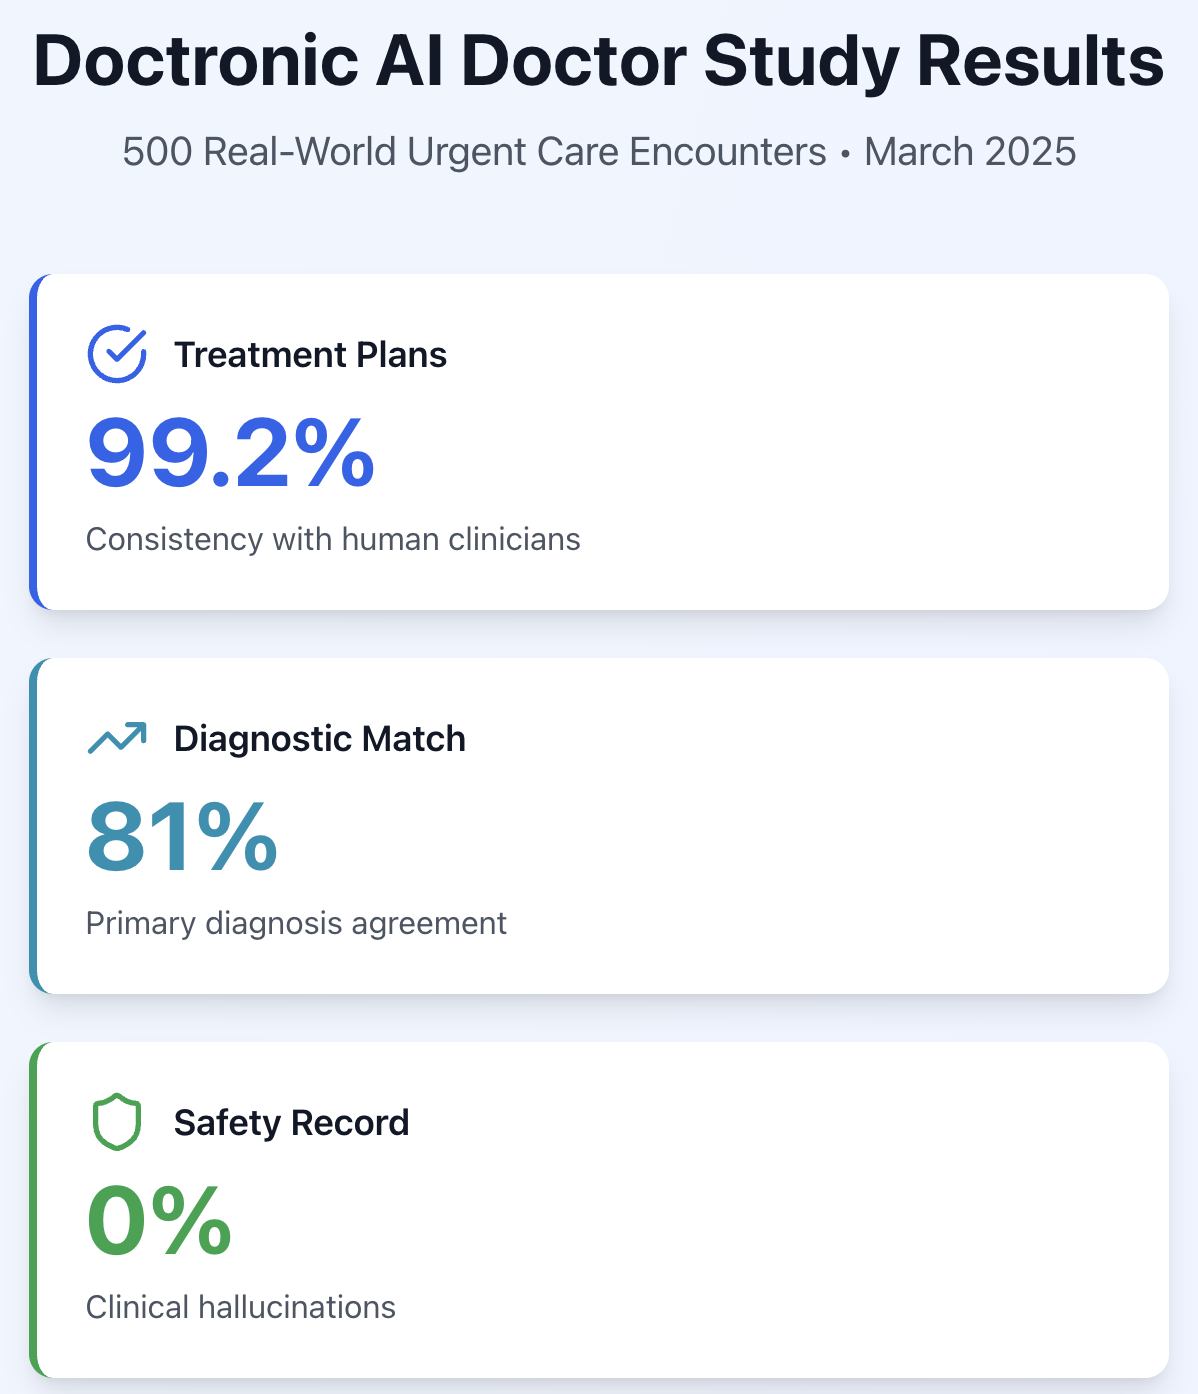The height and width of the screenshot is (1394, 1198).
Task: Click the 0% clinical hallucinations figure
Action: [159, 1222]
